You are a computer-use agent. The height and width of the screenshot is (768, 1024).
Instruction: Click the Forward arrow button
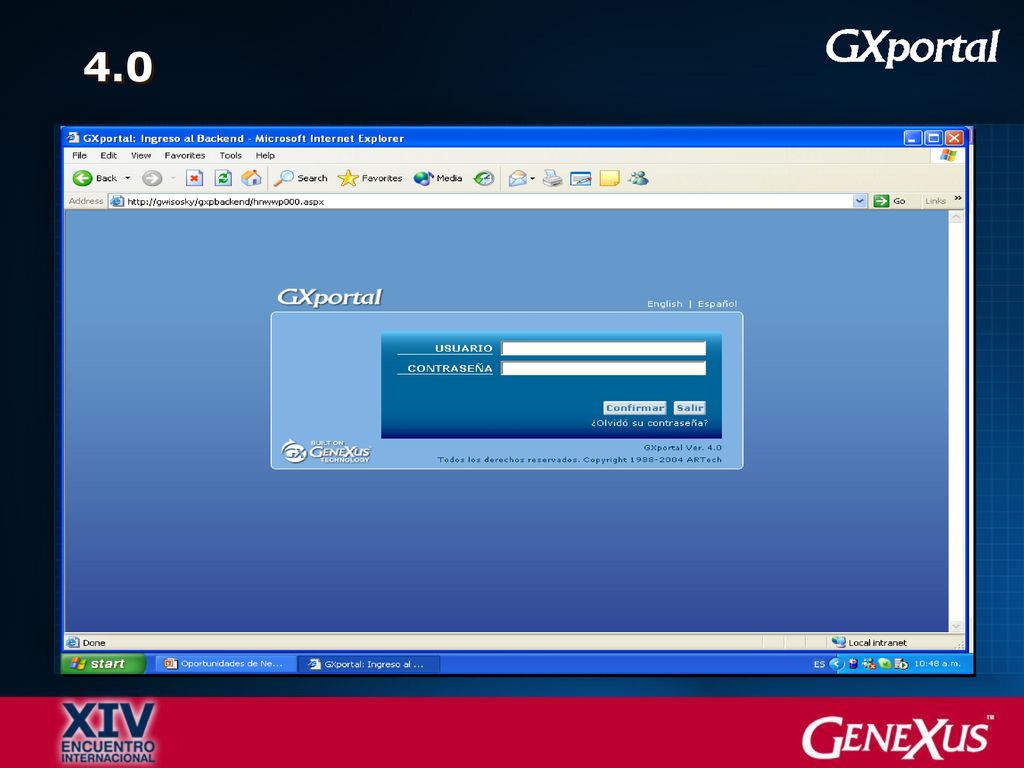[x=152, y=178]
